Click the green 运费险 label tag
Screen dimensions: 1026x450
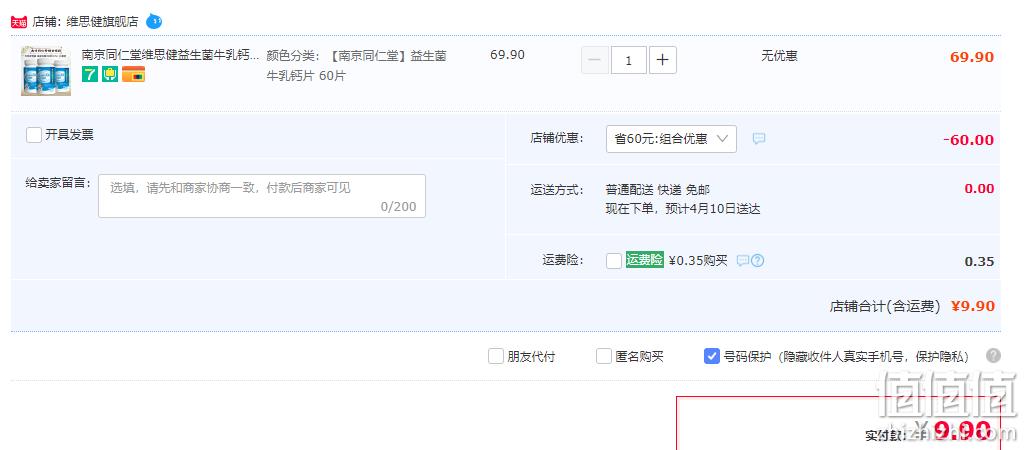pyautogui.click(x=645, y=260)
